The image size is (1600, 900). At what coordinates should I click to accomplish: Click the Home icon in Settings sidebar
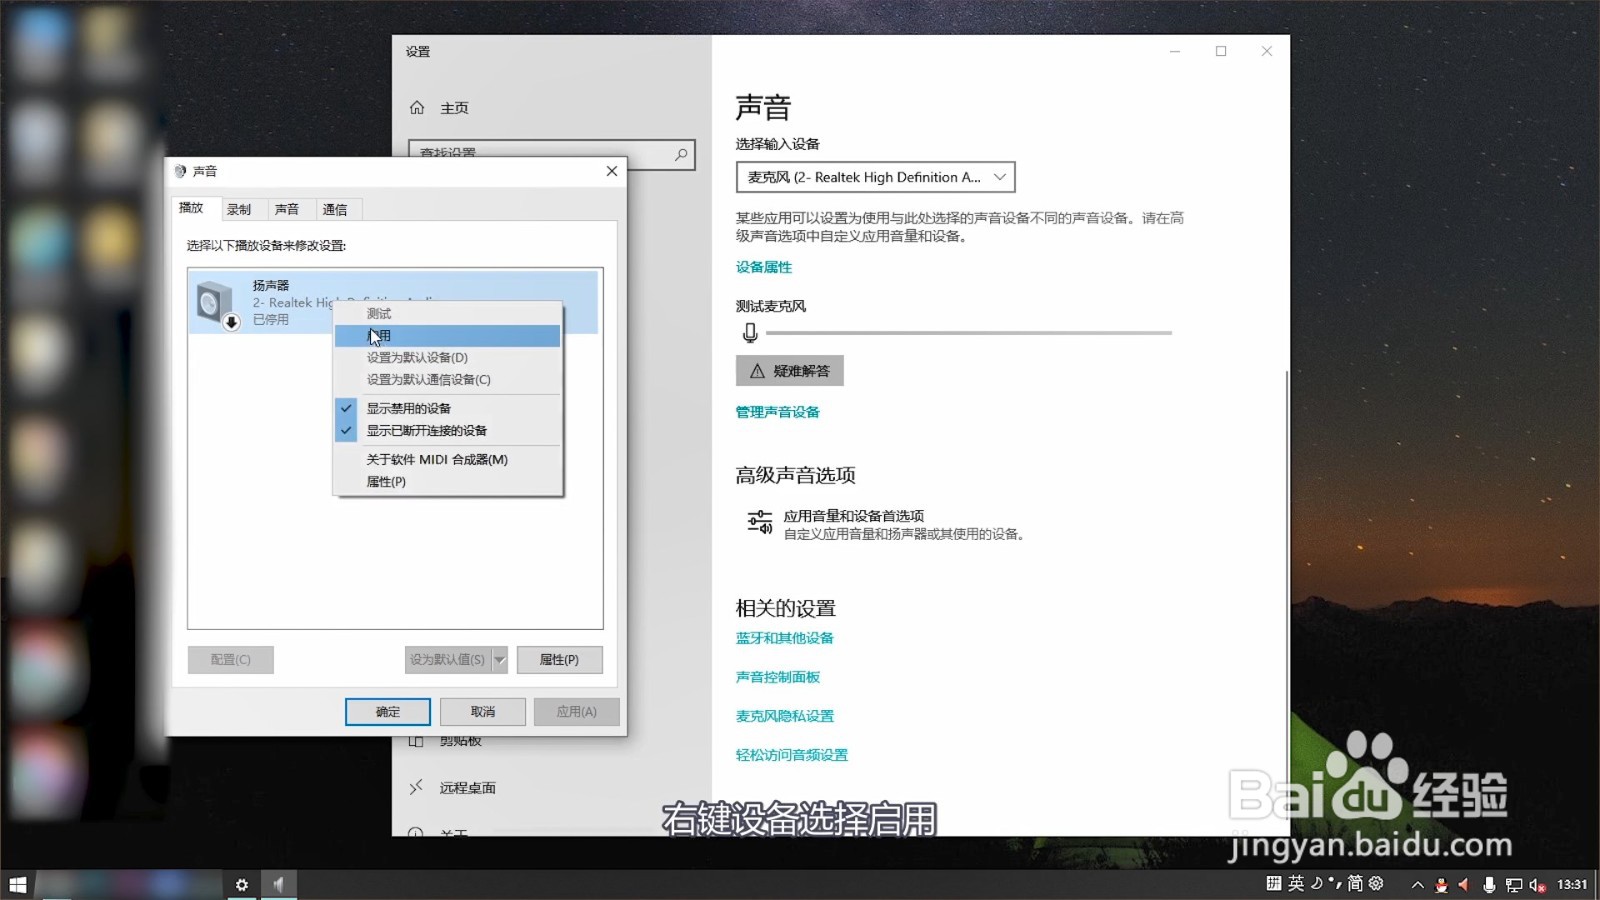click(417, 108)
